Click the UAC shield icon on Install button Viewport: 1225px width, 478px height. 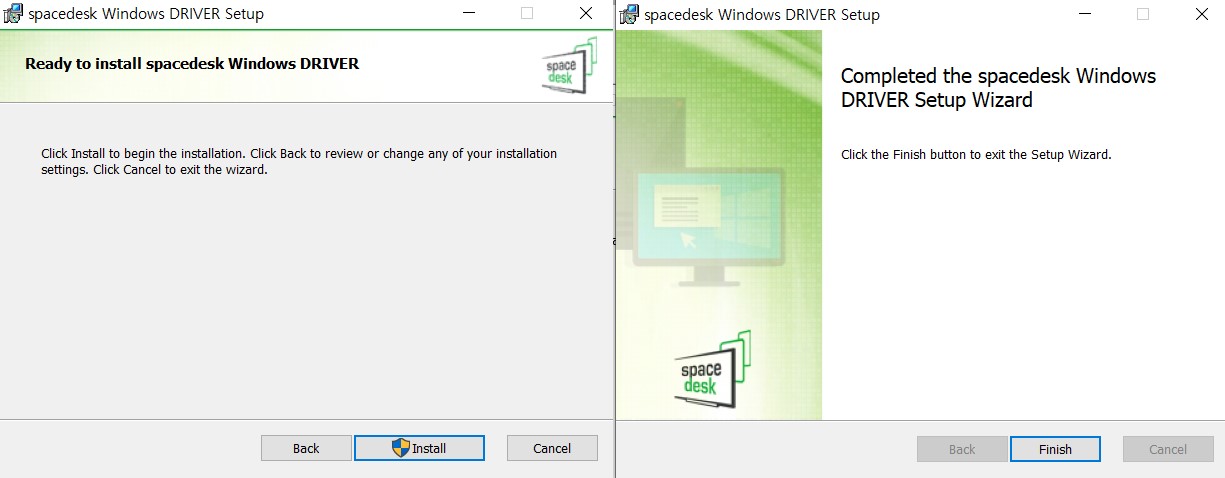401,448
